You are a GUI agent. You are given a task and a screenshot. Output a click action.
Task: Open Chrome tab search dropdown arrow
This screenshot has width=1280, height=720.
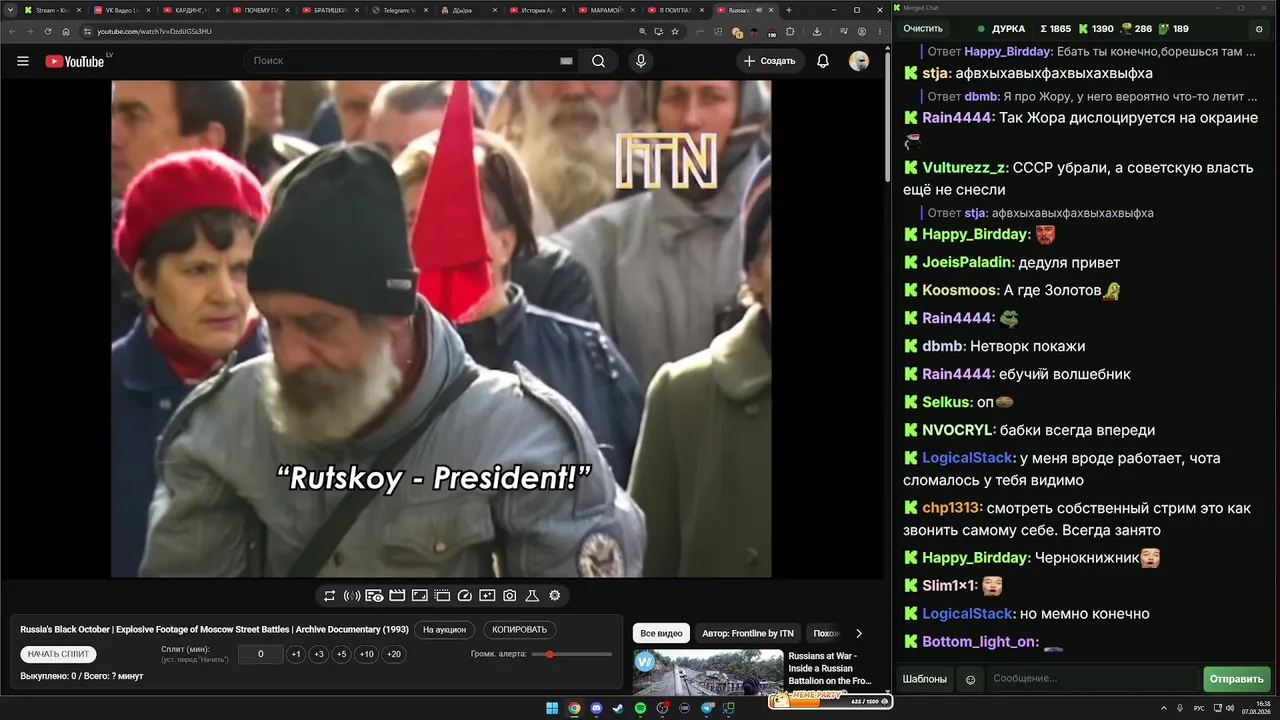coord(10,10)
